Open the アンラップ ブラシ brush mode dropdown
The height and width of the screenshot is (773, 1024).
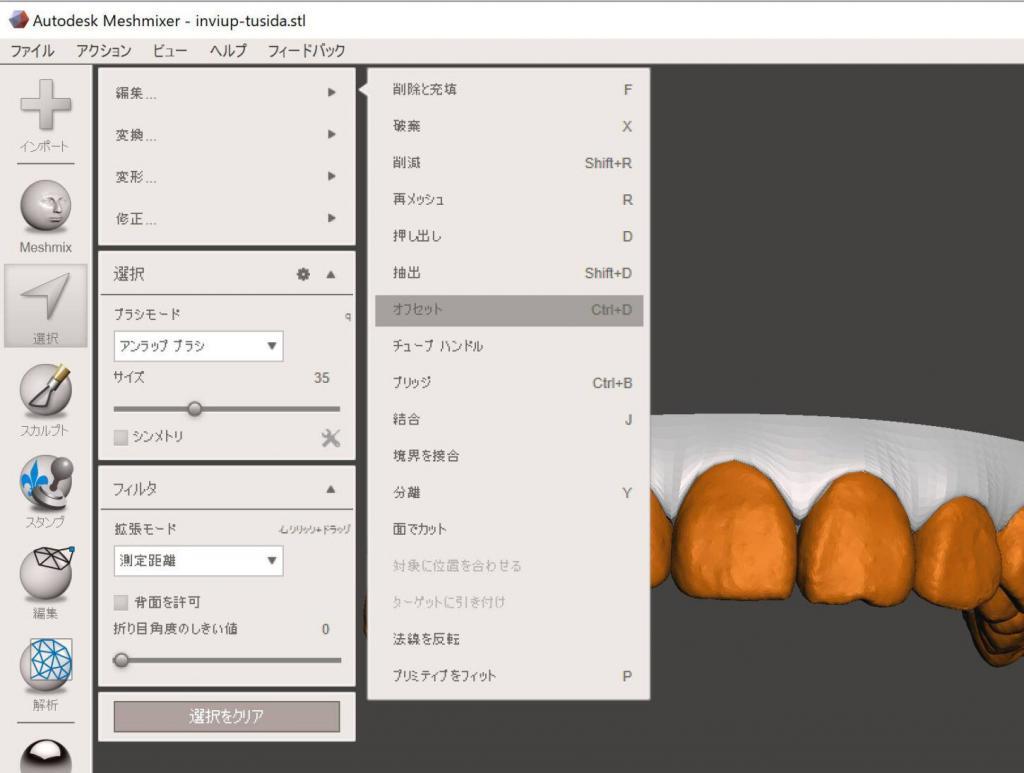[x=199, y=346]
